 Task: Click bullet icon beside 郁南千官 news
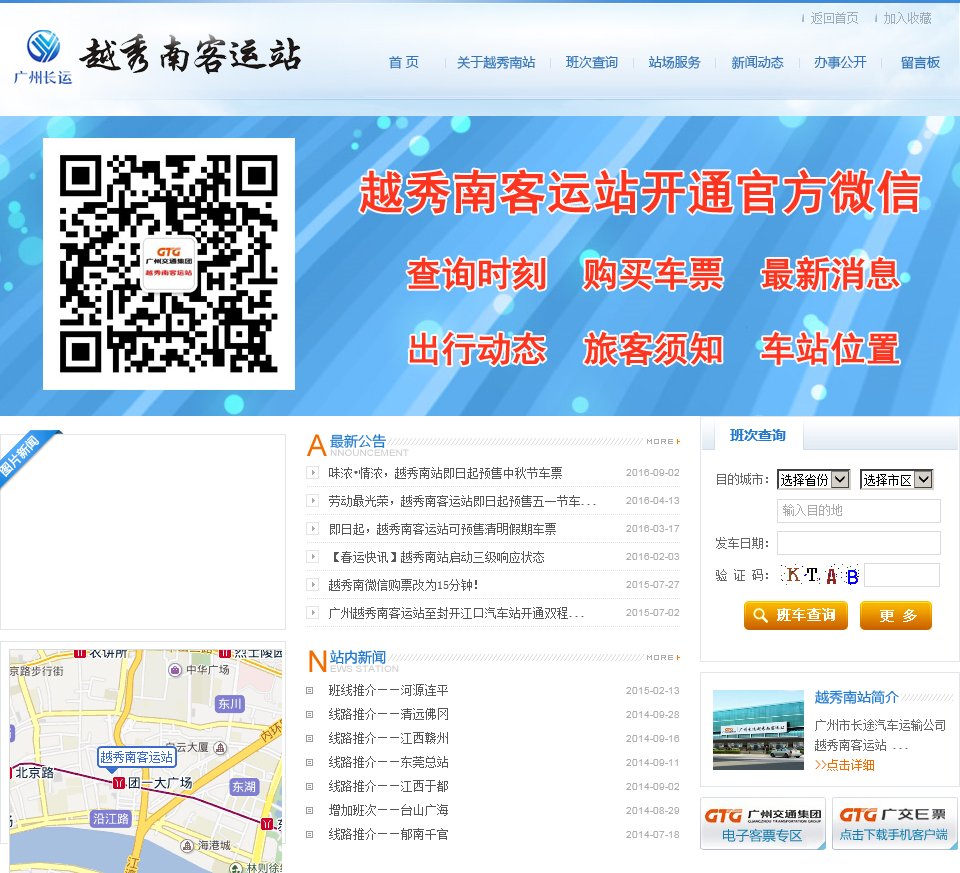tap(310, 834)
